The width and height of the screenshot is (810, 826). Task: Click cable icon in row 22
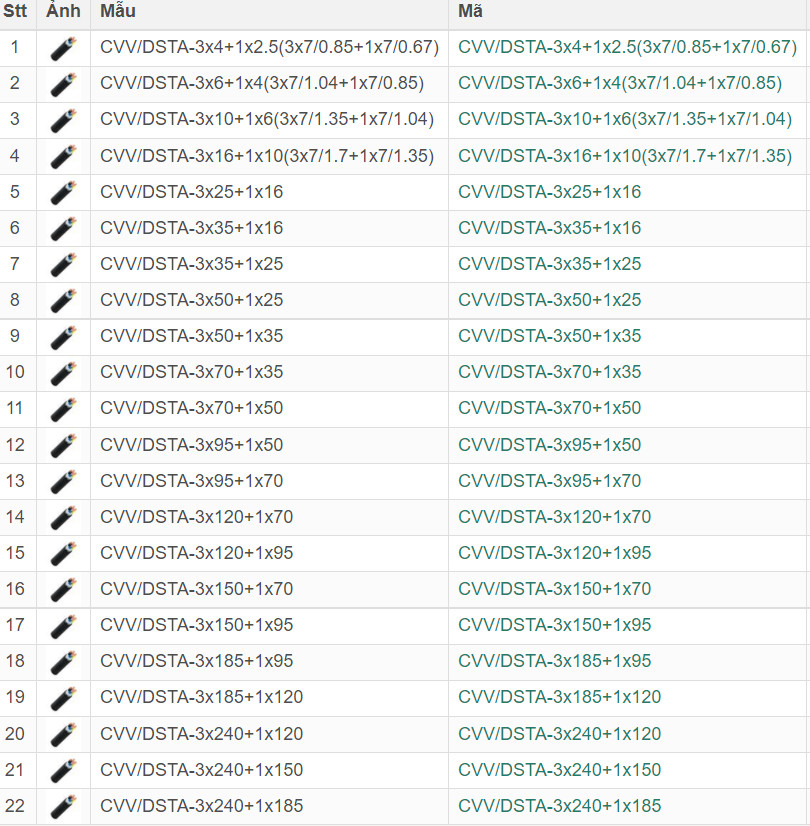click(x=63, y=806)
